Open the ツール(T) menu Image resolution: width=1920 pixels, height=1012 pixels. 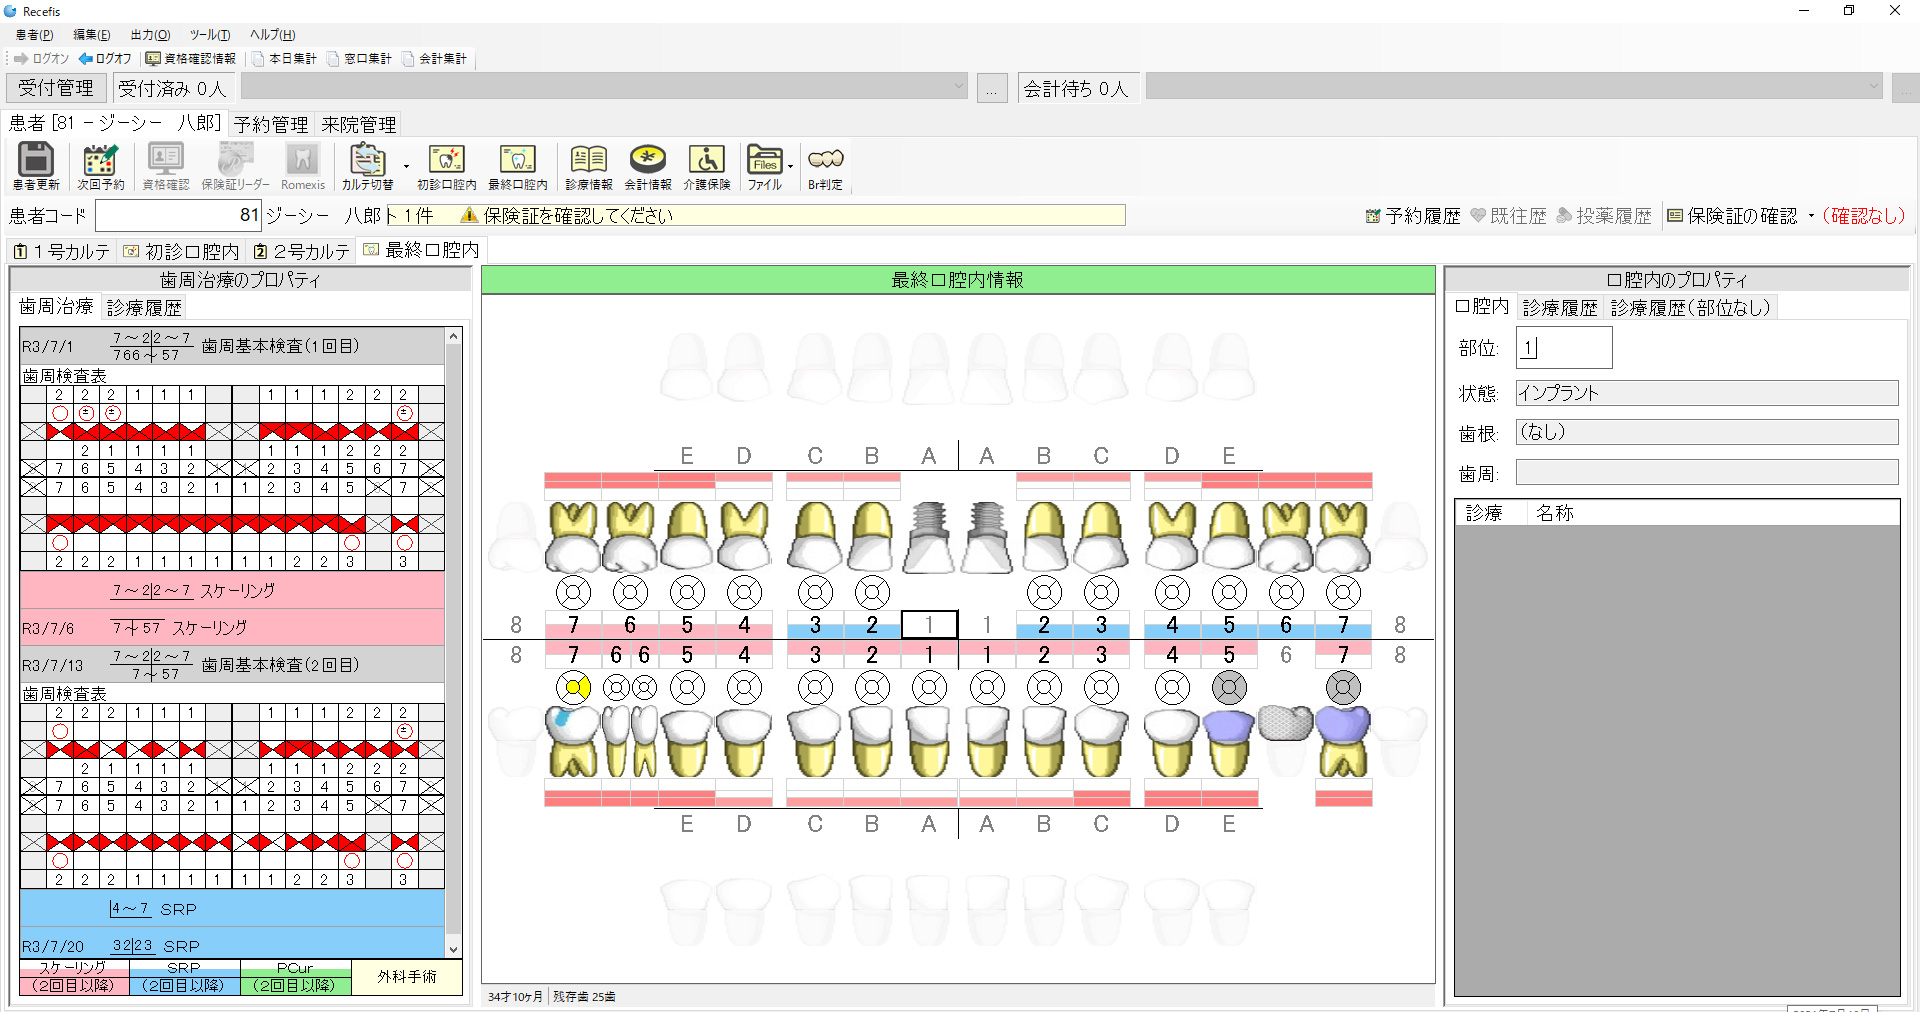pos(210,35)
